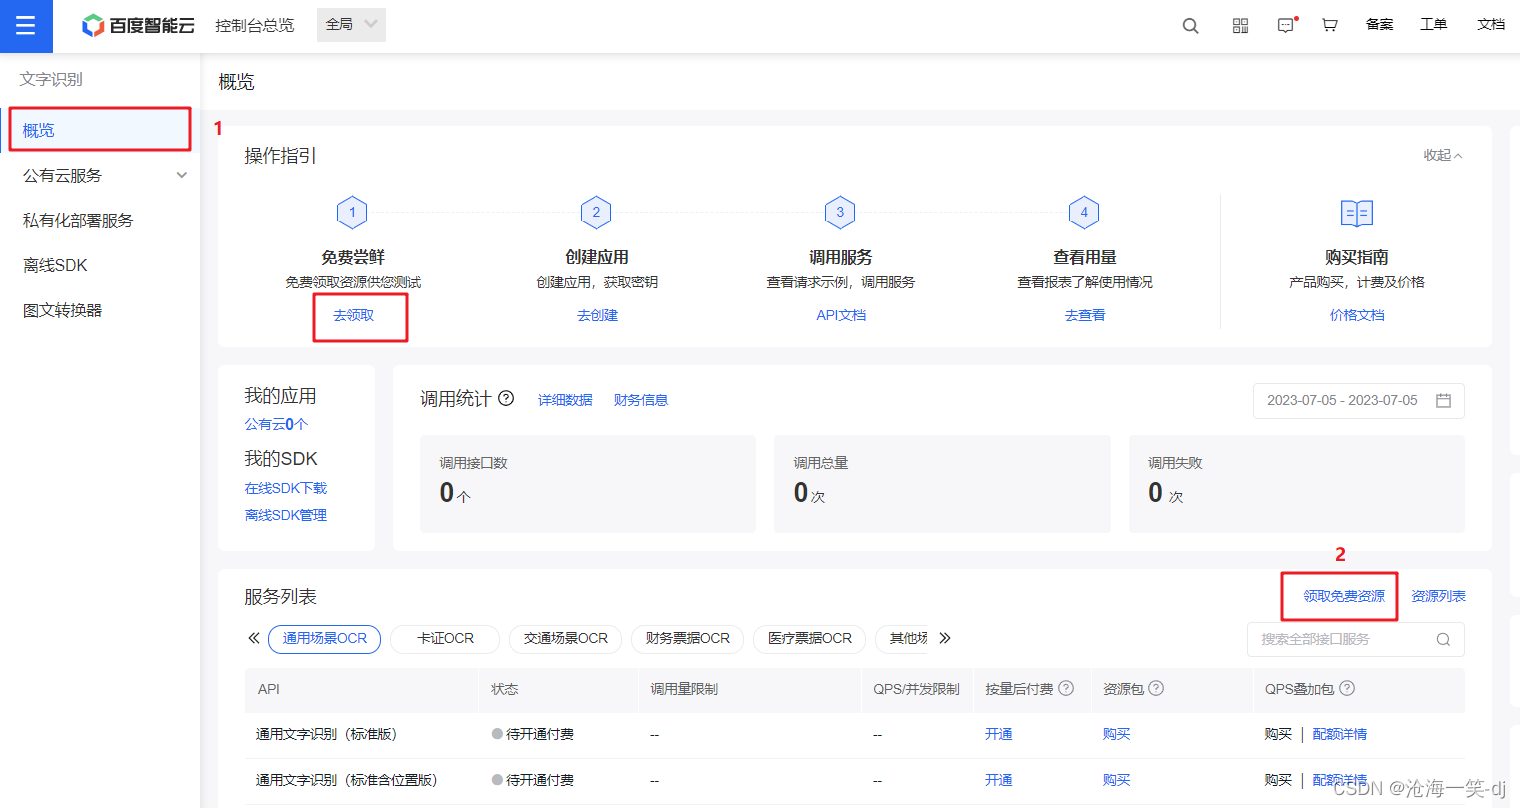Select the 财务票据OCR tab

pos(687,638)
